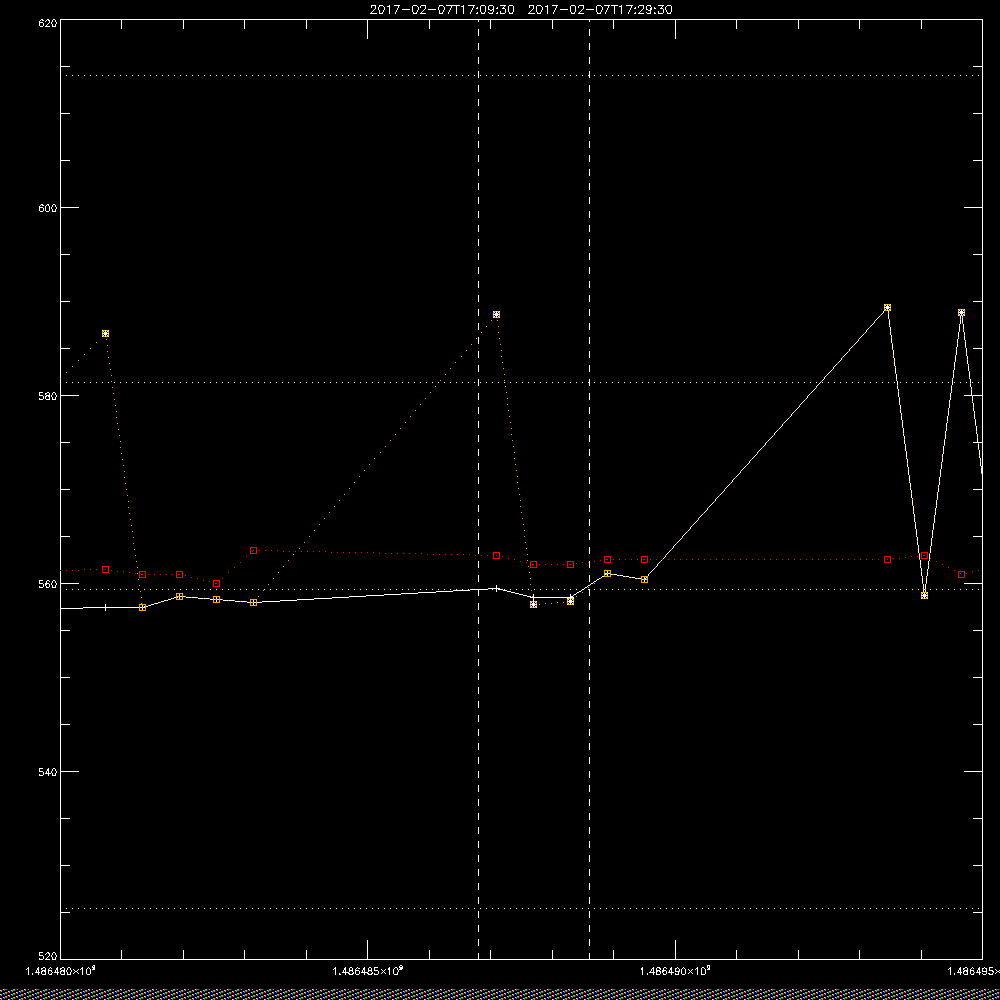Select the left dashed vertical time marker

pyautogui.click(x=478, y=488)
